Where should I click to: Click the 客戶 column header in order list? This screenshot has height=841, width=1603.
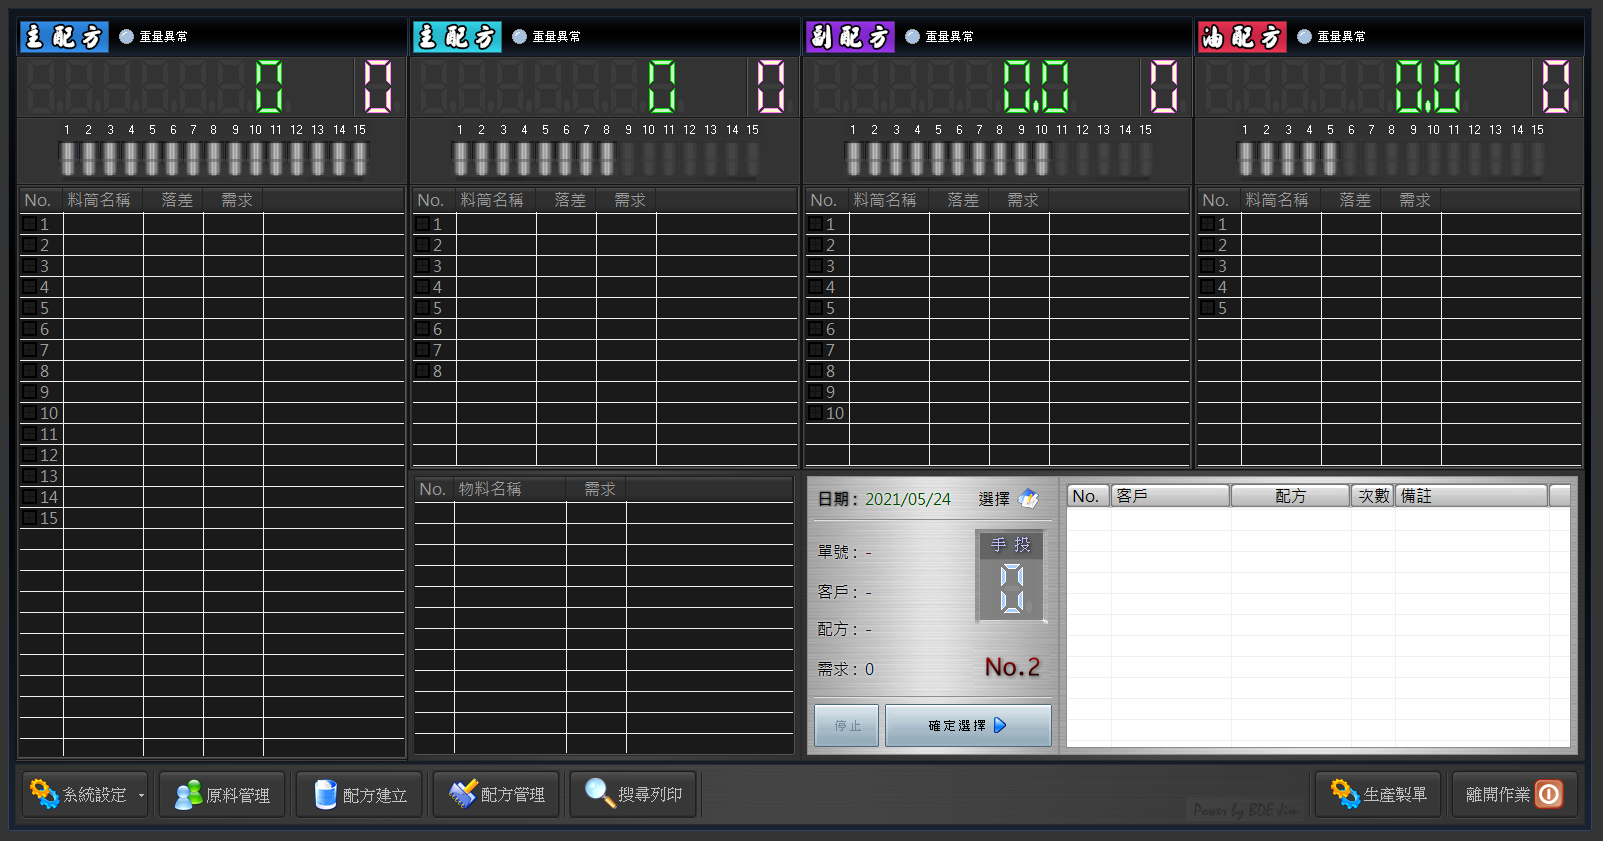(1170, 496)
